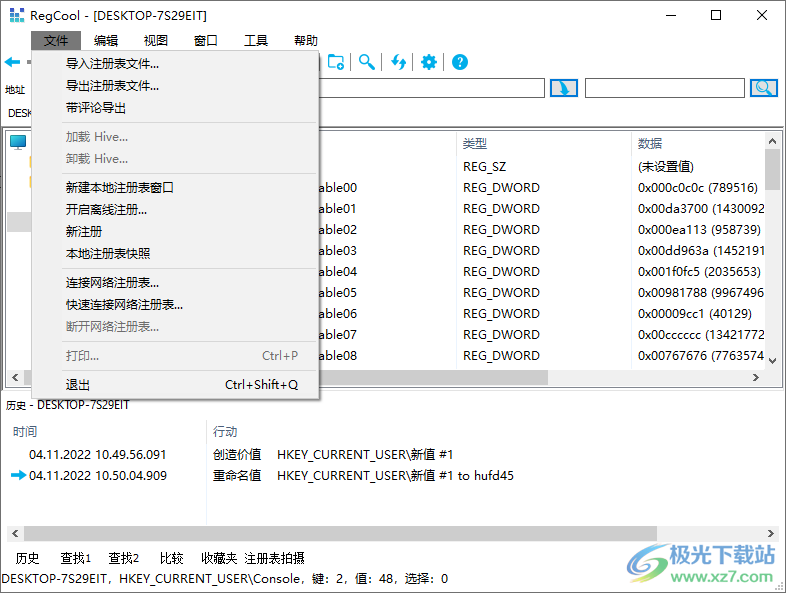Choose 本地注册表快照 menu entry
Screen dimensions: 786x593
click(x=175, y=254)
